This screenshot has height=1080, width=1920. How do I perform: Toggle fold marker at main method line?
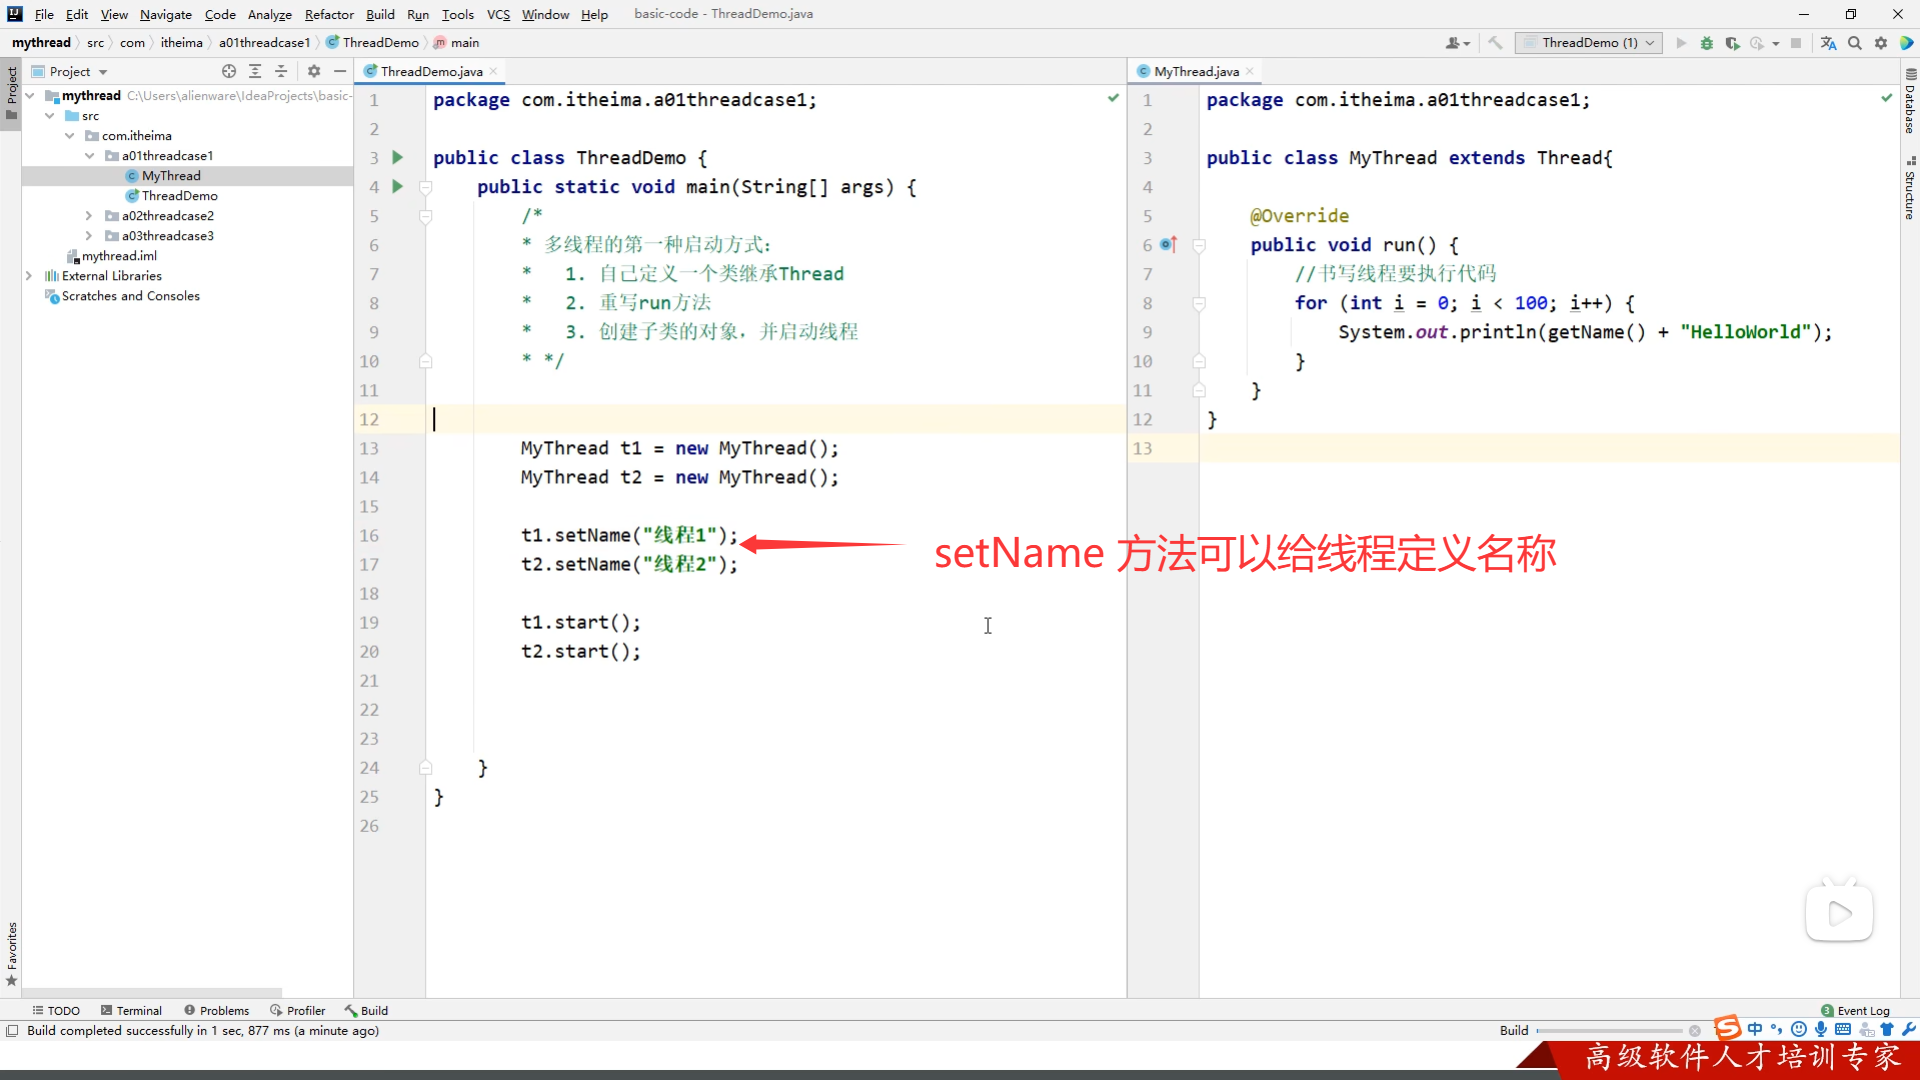click(x=425, y=187)
